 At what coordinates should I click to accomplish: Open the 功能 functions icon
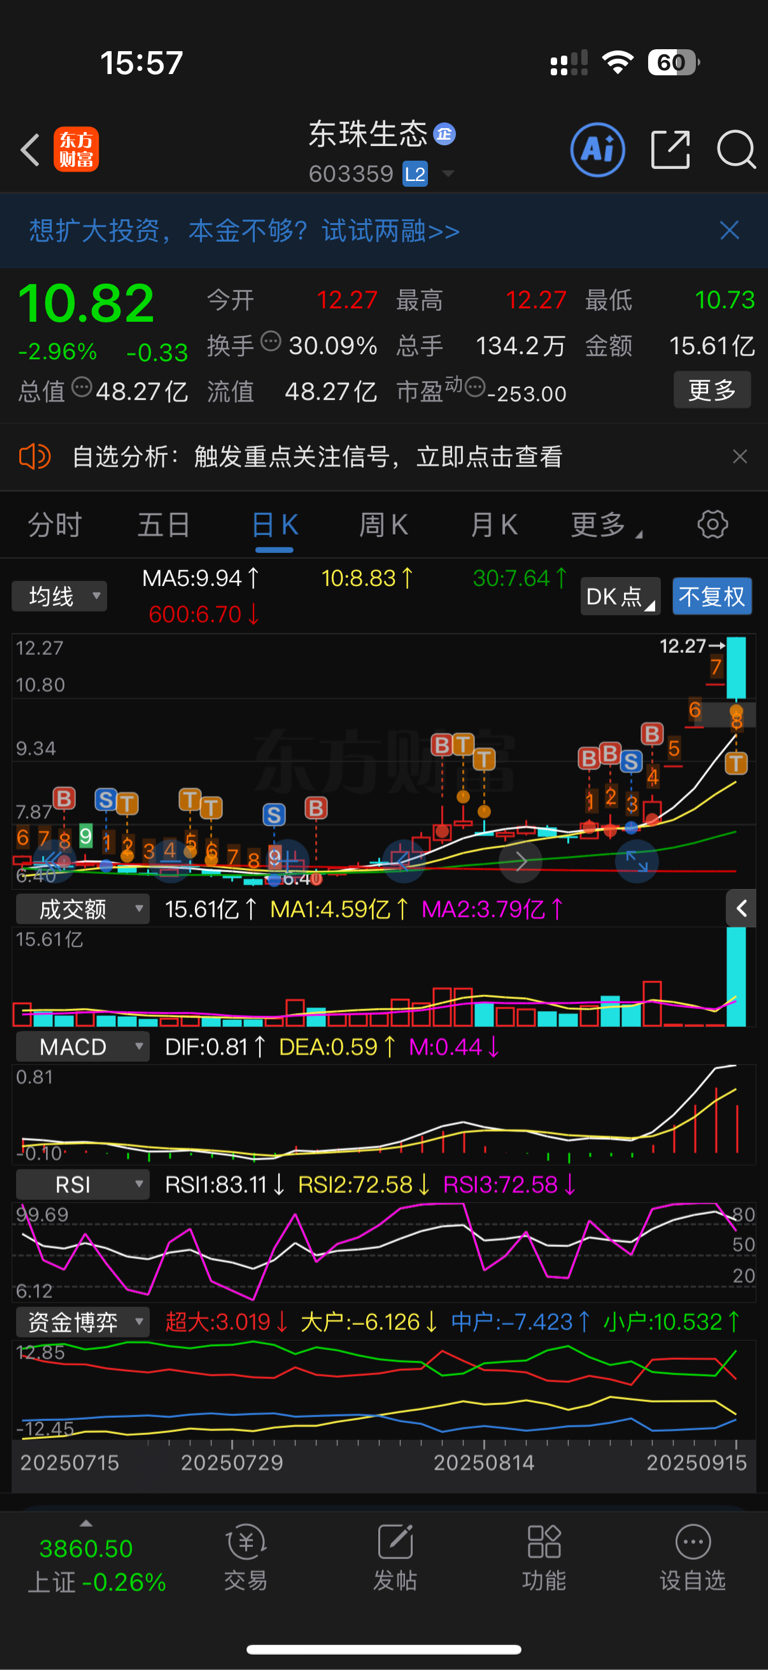(x=544, y=1558)
